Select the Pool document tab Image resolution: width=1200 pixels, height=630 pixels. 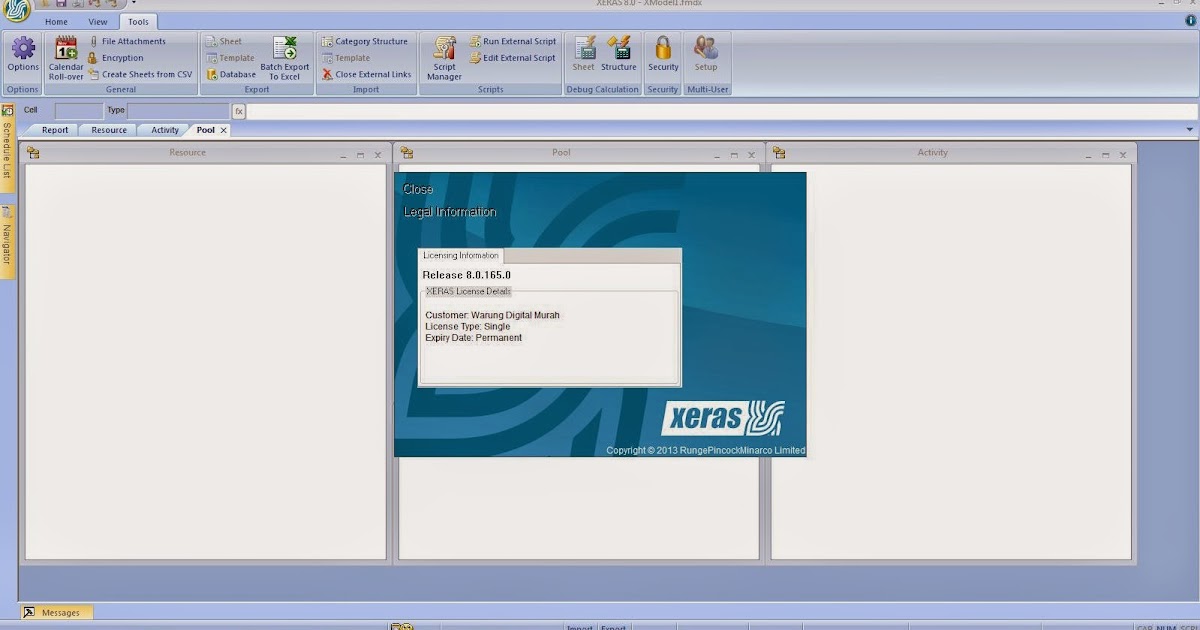[205, 130]
